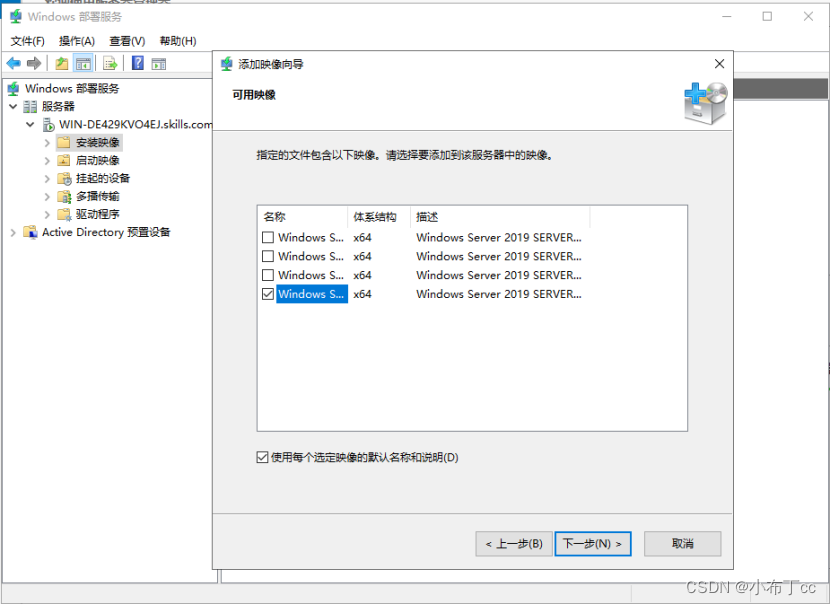Click the 下一步(N) next button
The image size is (831, 605).
click(x=593, y=544)
